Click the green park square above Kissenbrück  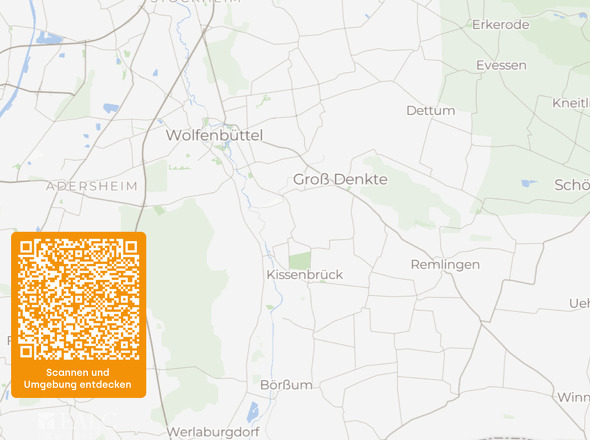(x=300, y=261)
